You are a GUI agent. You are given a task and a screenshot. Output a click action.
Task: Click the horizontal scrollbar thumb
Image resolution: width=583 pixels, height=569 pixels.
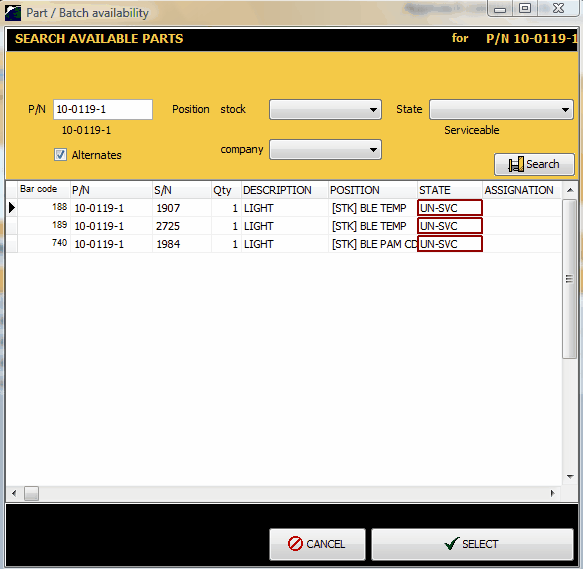point(31,494)
